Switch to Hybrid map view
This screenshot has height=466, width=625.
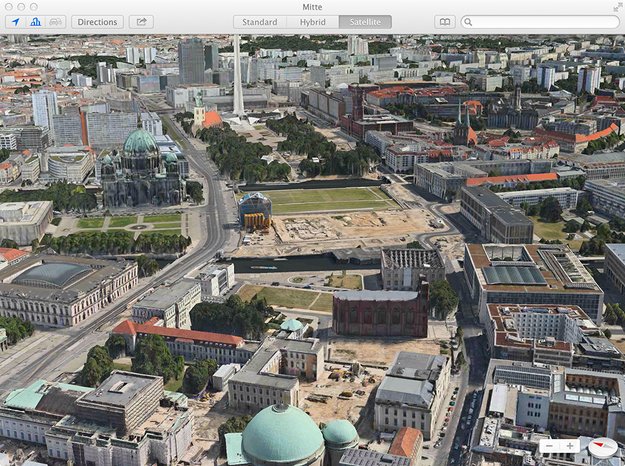tap(312, 22)
